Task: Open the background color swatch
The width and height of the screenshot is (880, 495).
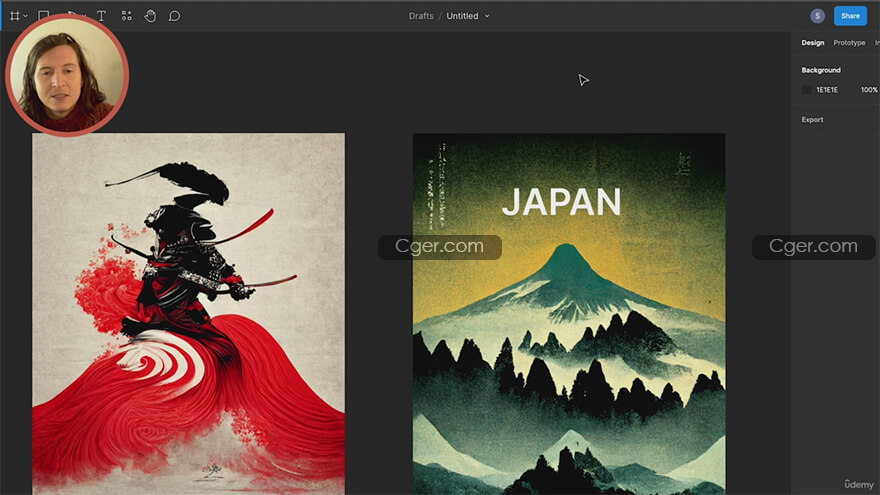Action: click(x=806, y=90)
